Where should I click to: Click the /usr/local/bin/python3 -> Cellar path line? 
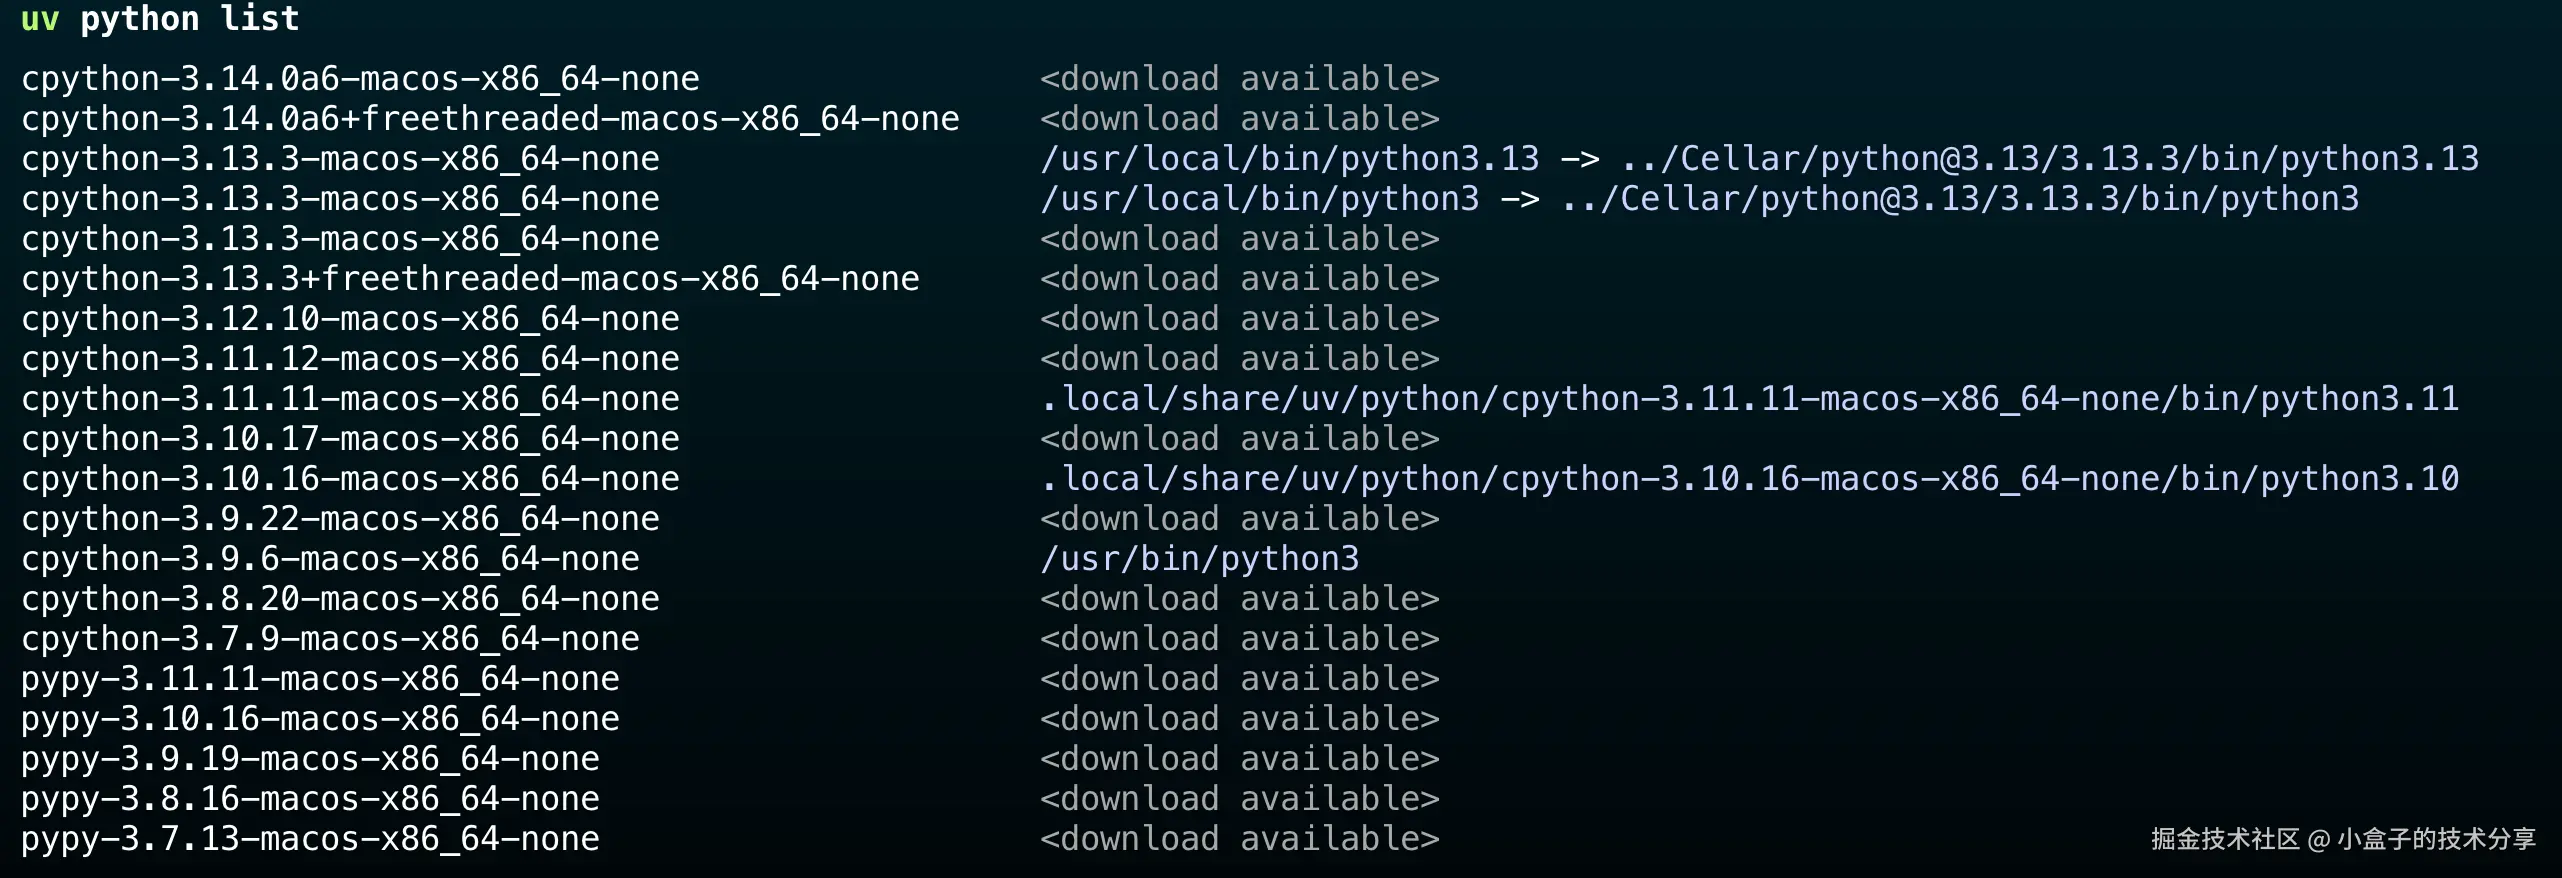point(1698,199)
